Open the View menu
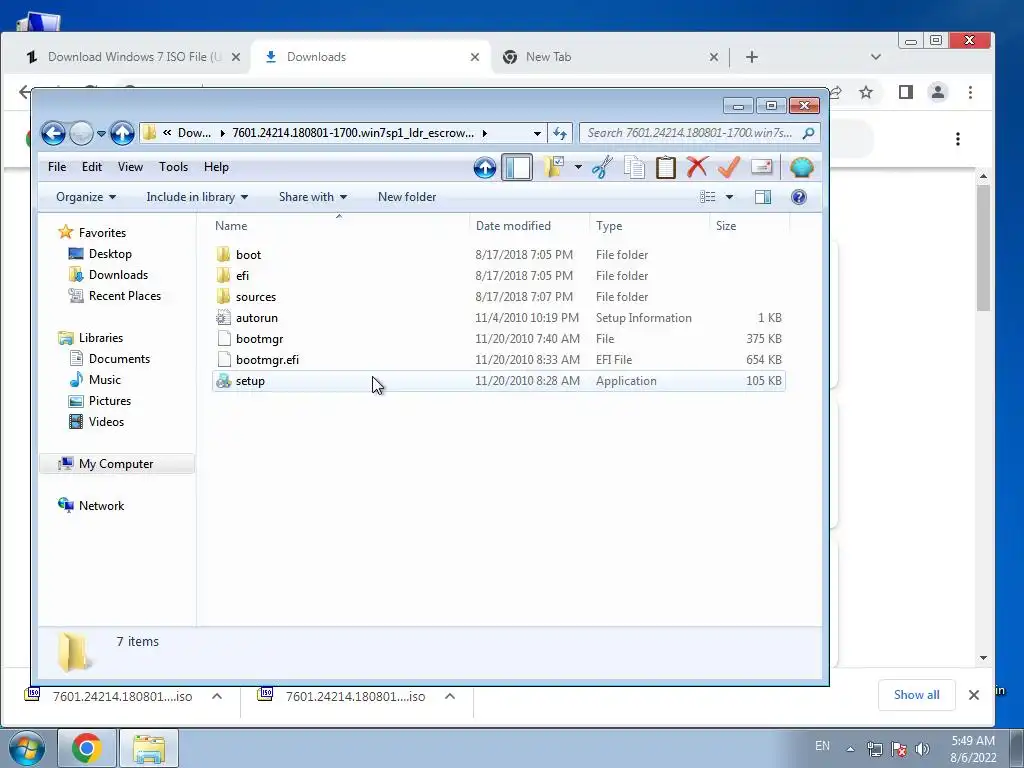The image size is (1024, 768). (x=130, y=167)
